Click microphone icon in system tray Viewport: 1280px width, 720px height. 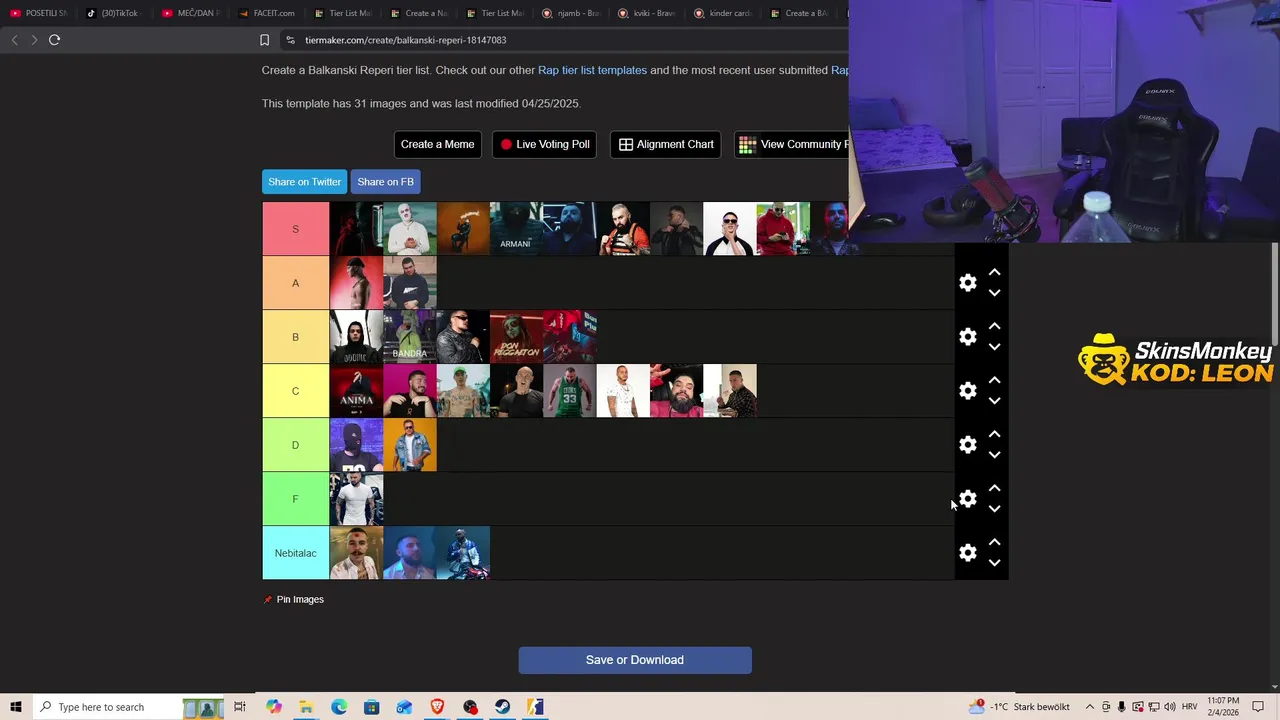point(1122,707)
